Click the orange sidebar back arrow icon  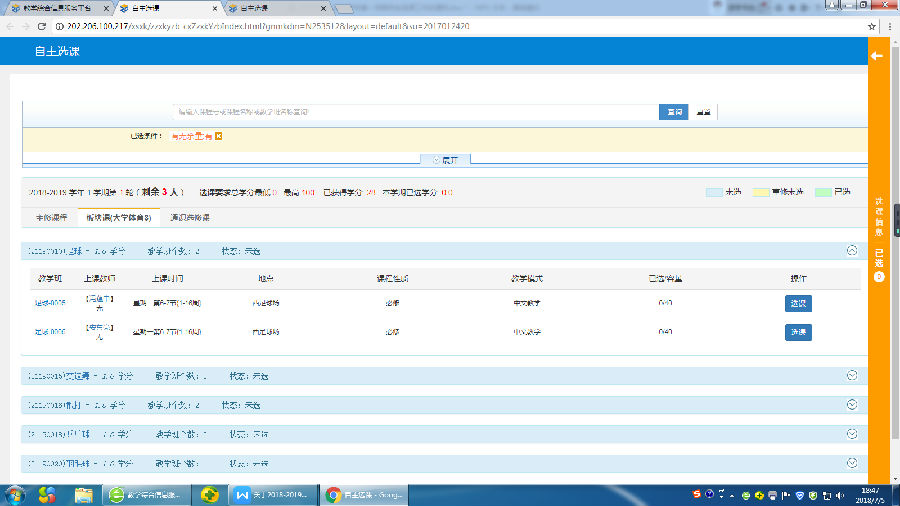[877, 56]
